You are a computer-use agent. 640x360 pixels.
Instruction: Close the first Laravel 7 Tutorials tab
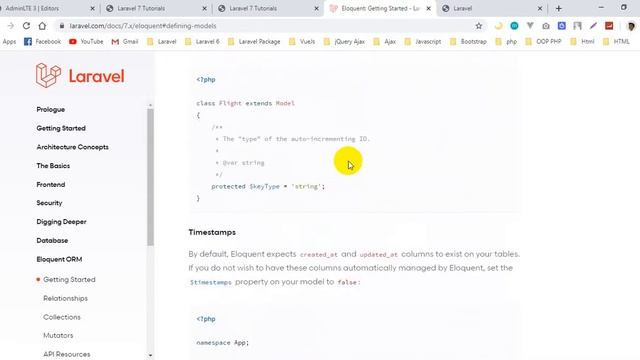(204, 8)
